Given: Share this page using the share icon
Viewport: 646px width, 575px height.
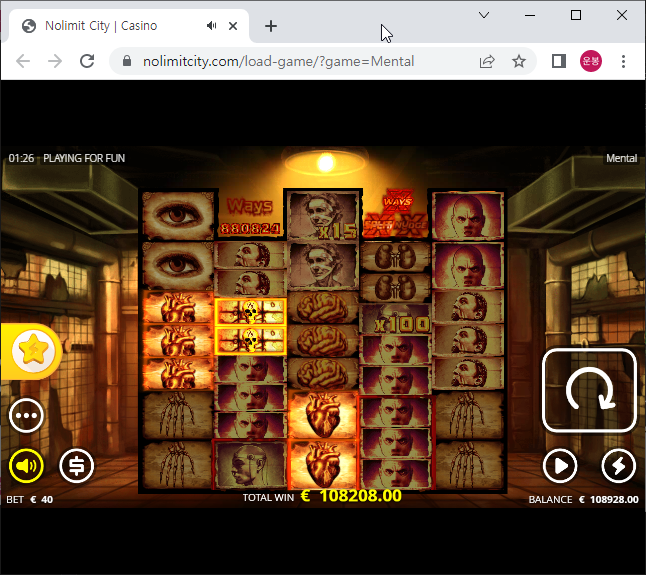Looking at the screenshot, I should (x=487, y=61).
